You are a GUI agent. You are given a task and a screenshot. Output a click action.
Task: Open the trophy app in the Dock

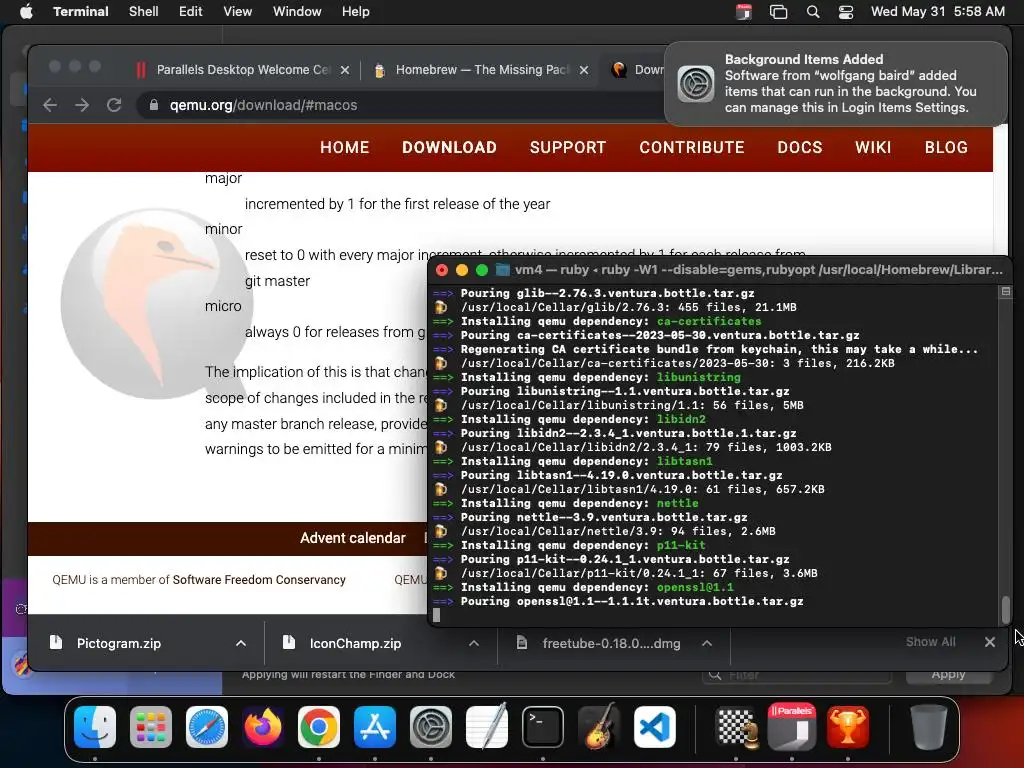point(848,727)
